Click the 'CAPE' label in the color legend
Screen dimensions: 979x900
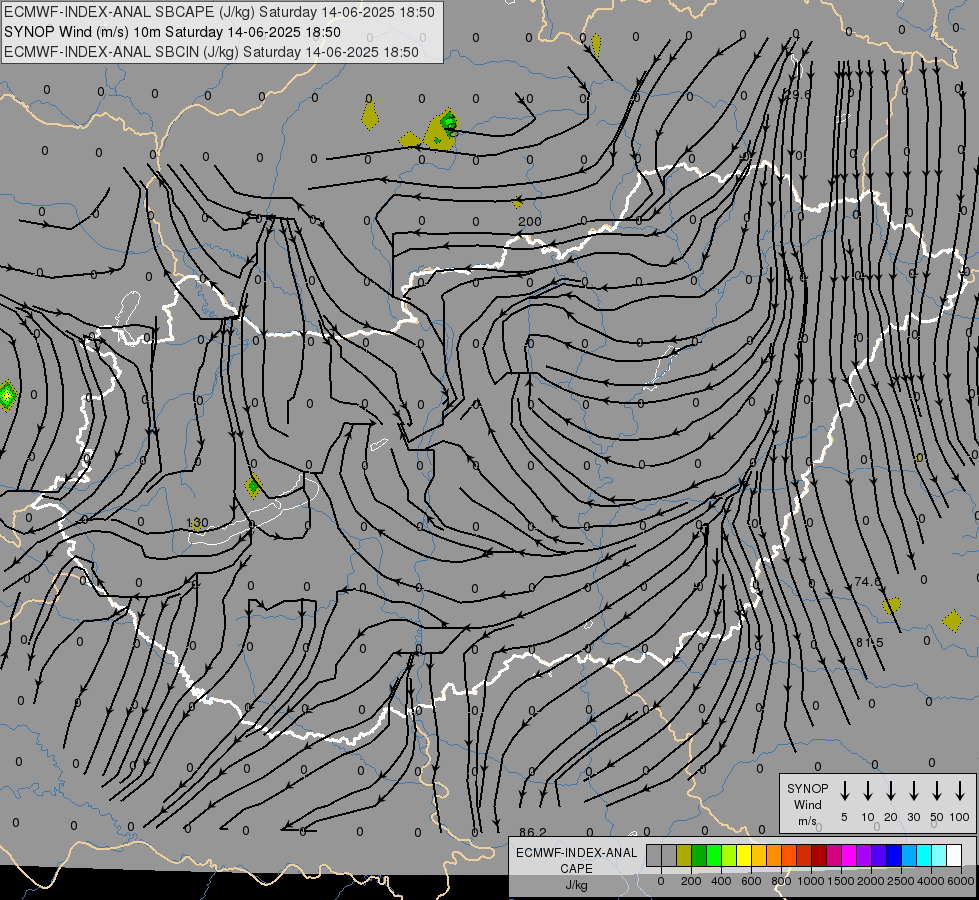576,868
